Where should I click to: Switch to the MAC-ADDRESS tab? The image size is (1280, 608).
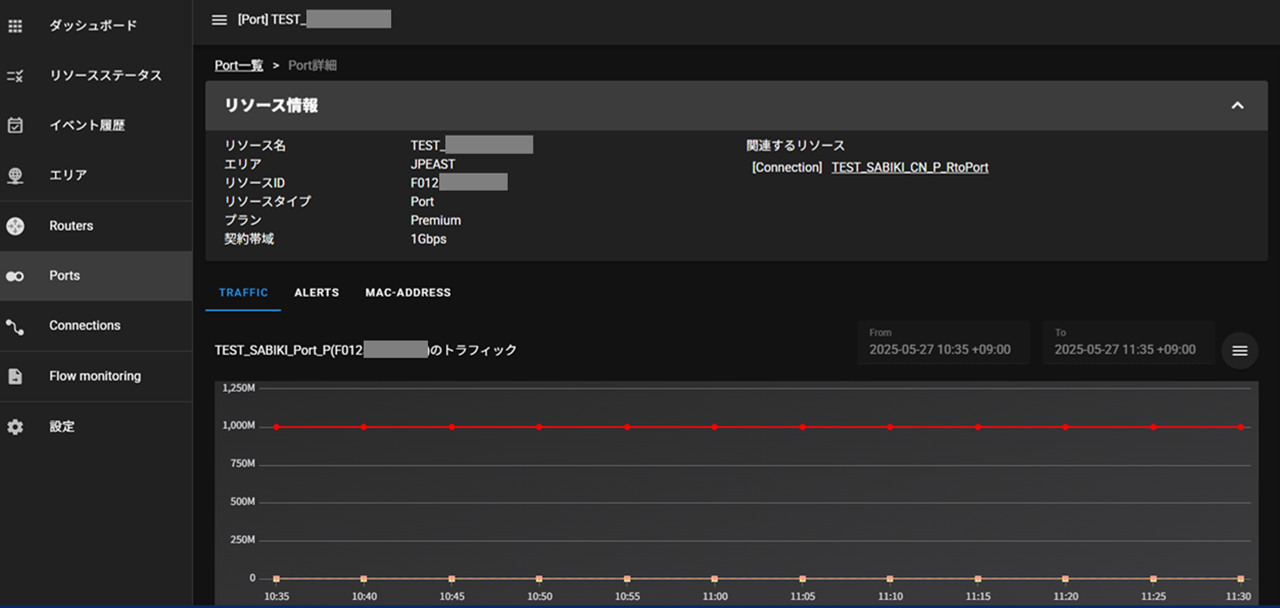408,293
